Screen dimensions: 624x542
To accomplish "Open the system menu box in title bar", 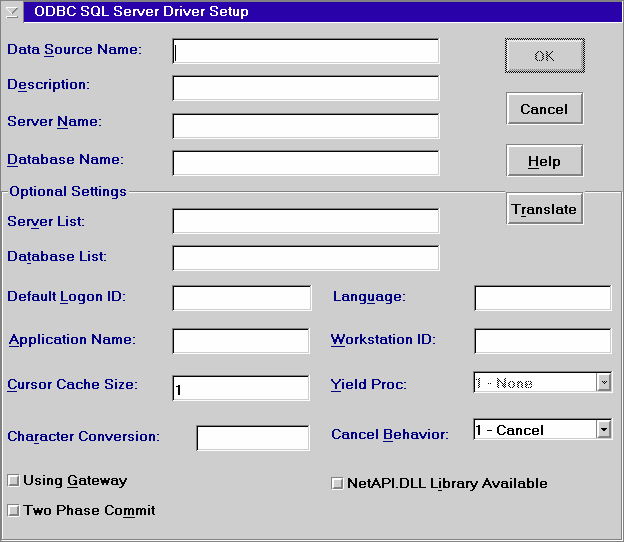I will coord(12,12).
